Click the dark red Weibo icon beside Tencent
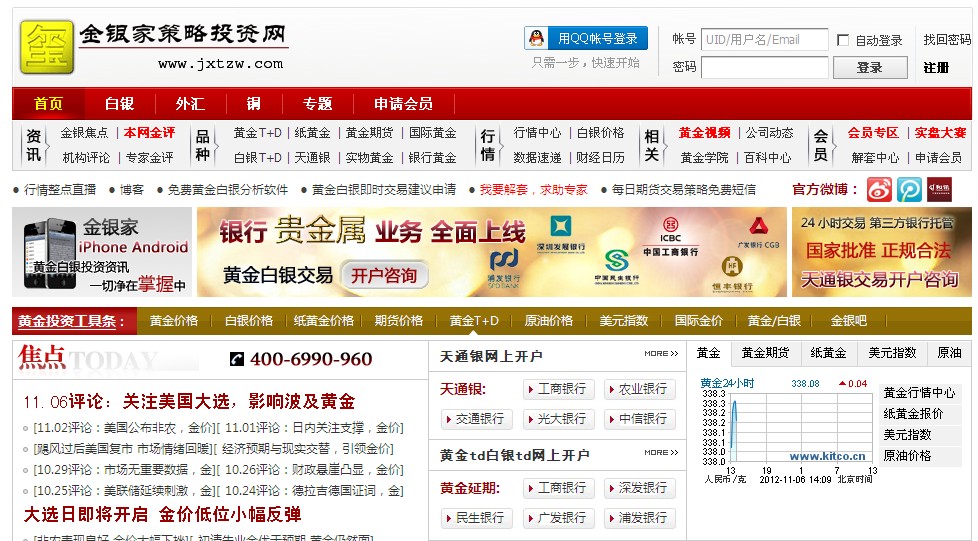The height and width of the screenshot is (541, 978). [x=938, y=189]
